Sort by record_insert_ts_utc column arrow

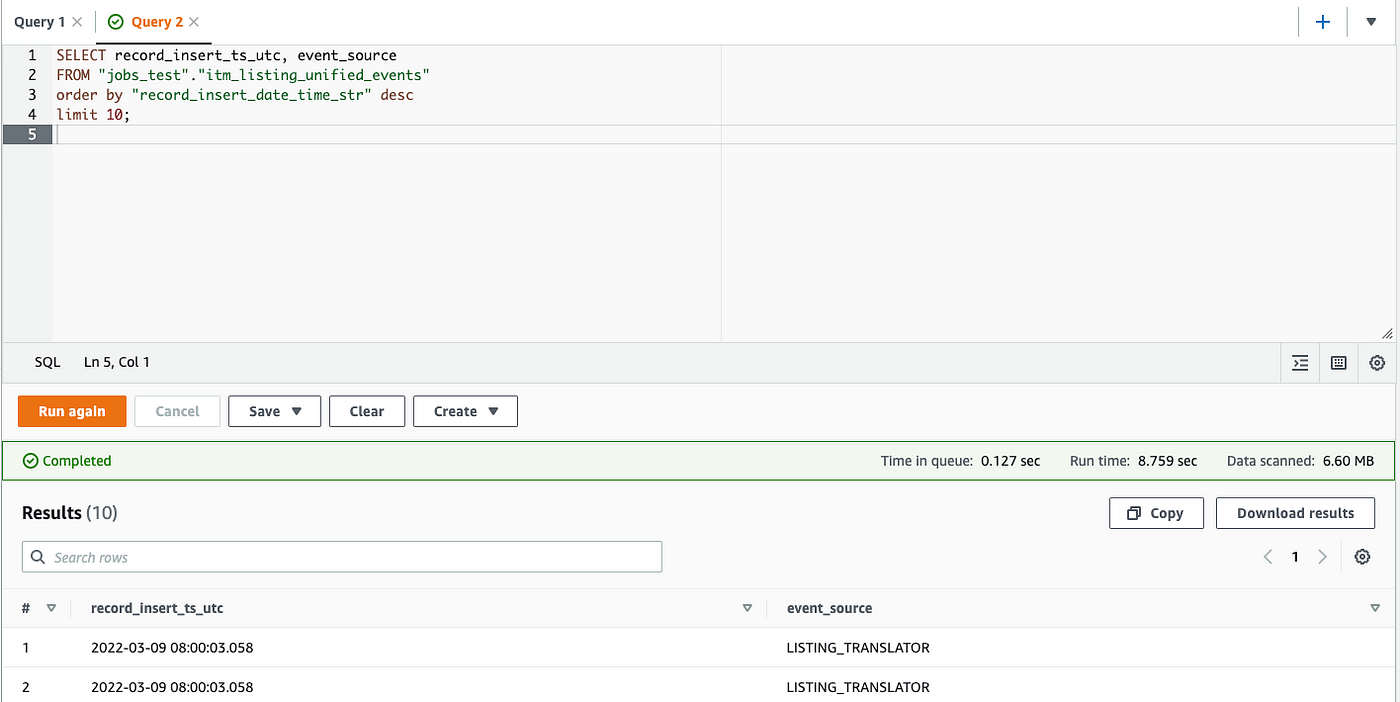747,608
